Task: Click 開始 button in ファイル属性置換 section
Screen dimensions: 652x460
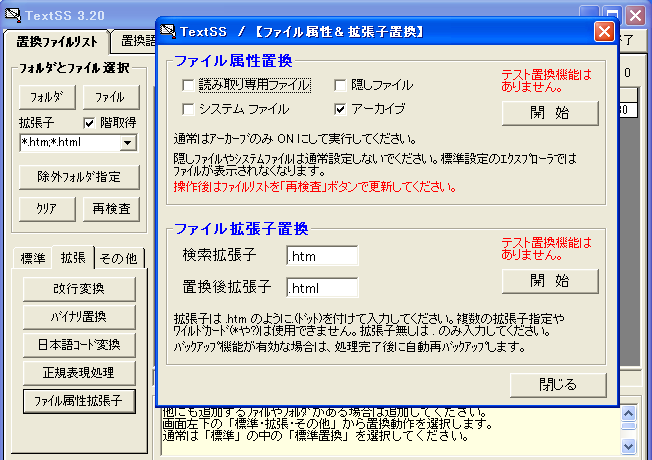Action: (x=550, y=113)
